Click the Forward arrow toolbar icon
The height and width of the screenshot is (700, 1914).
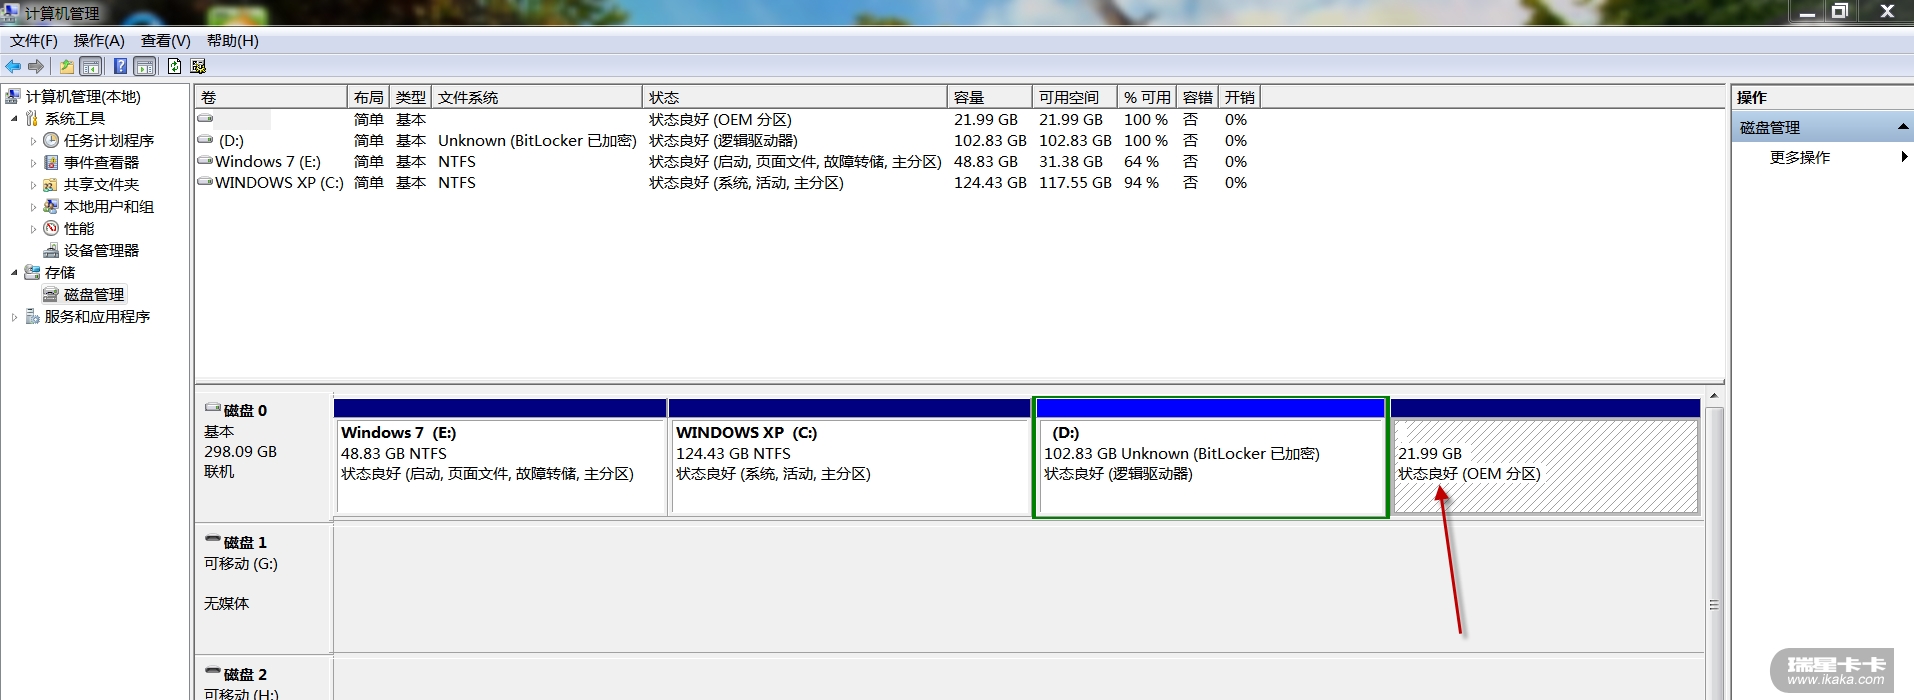coord(36,66)
